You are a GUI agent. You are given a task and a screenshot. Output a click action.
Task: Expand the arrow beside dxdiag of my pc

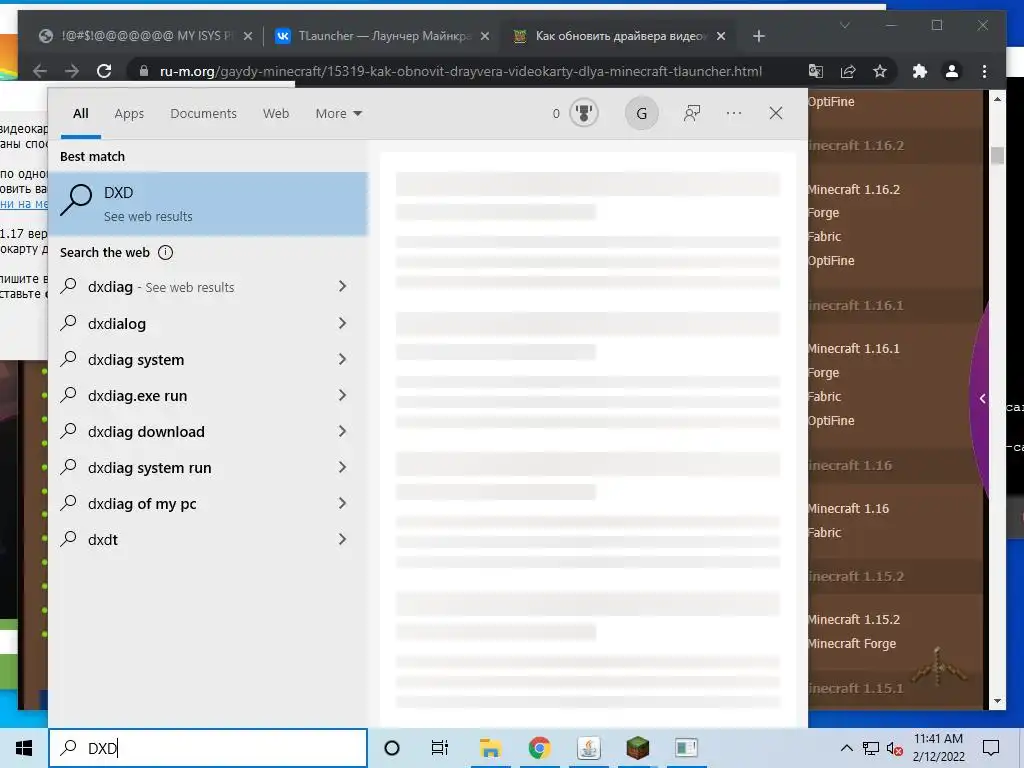tap(342, 502)
